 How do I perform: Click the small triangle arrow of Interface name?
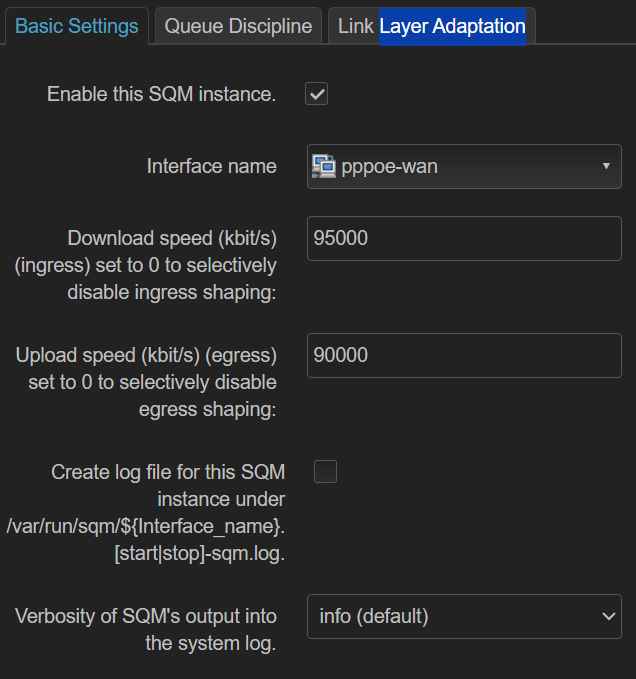[x=606, y=166]
